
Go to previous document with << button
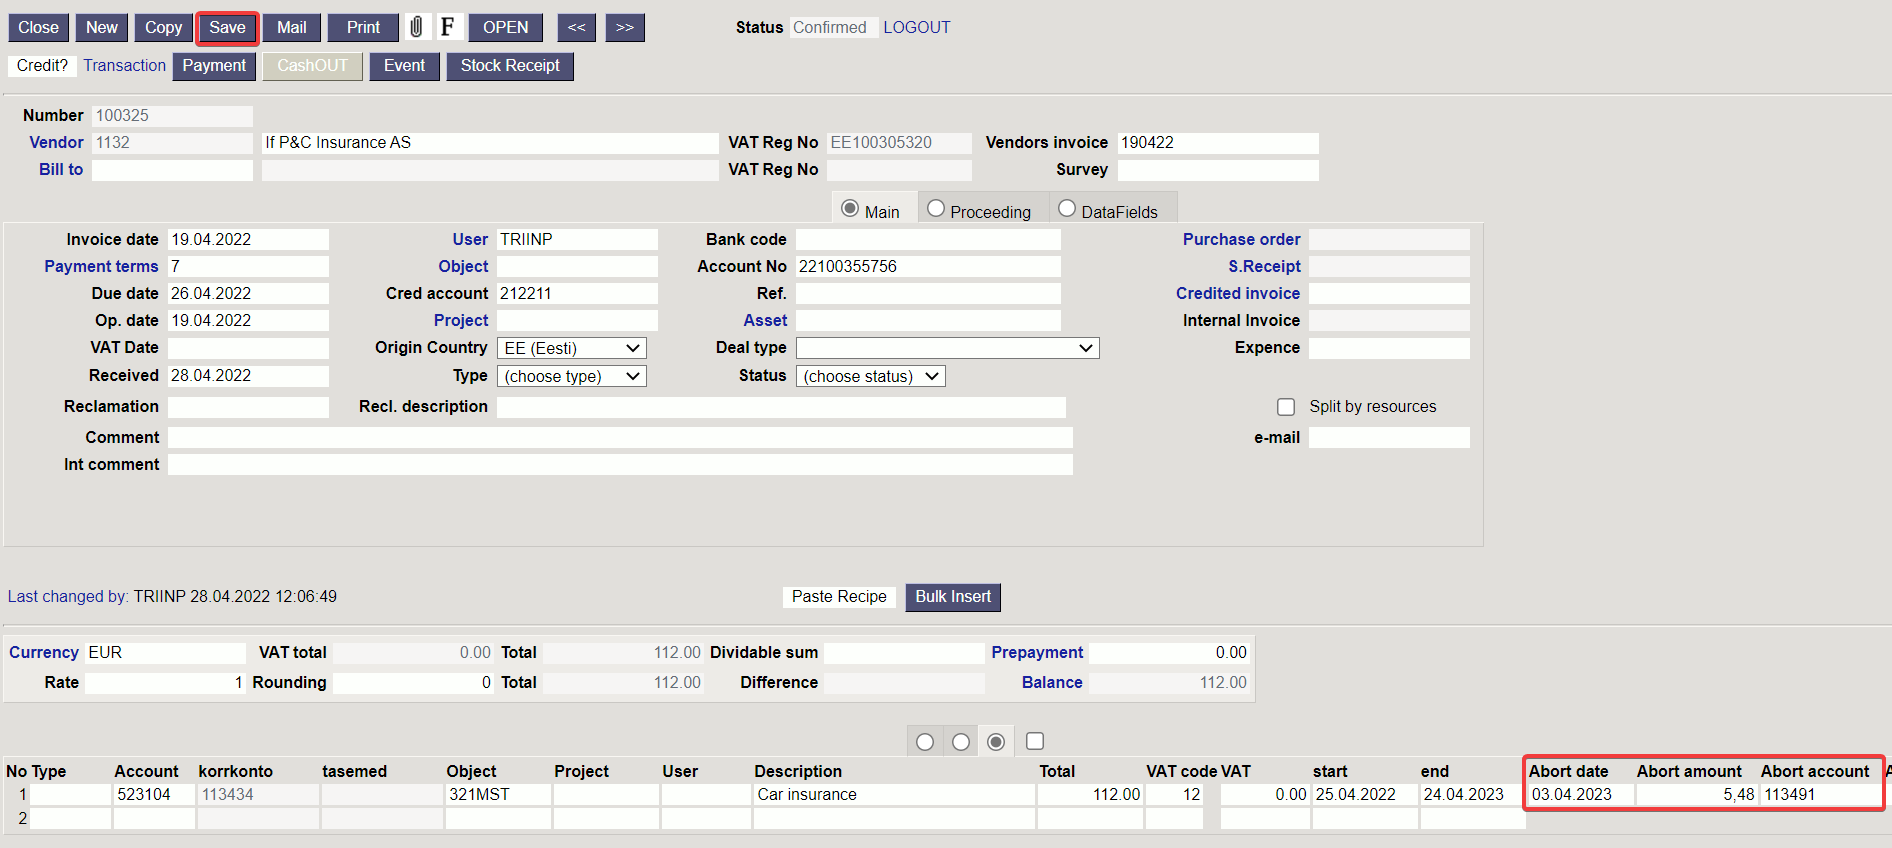tap(577, 27)
